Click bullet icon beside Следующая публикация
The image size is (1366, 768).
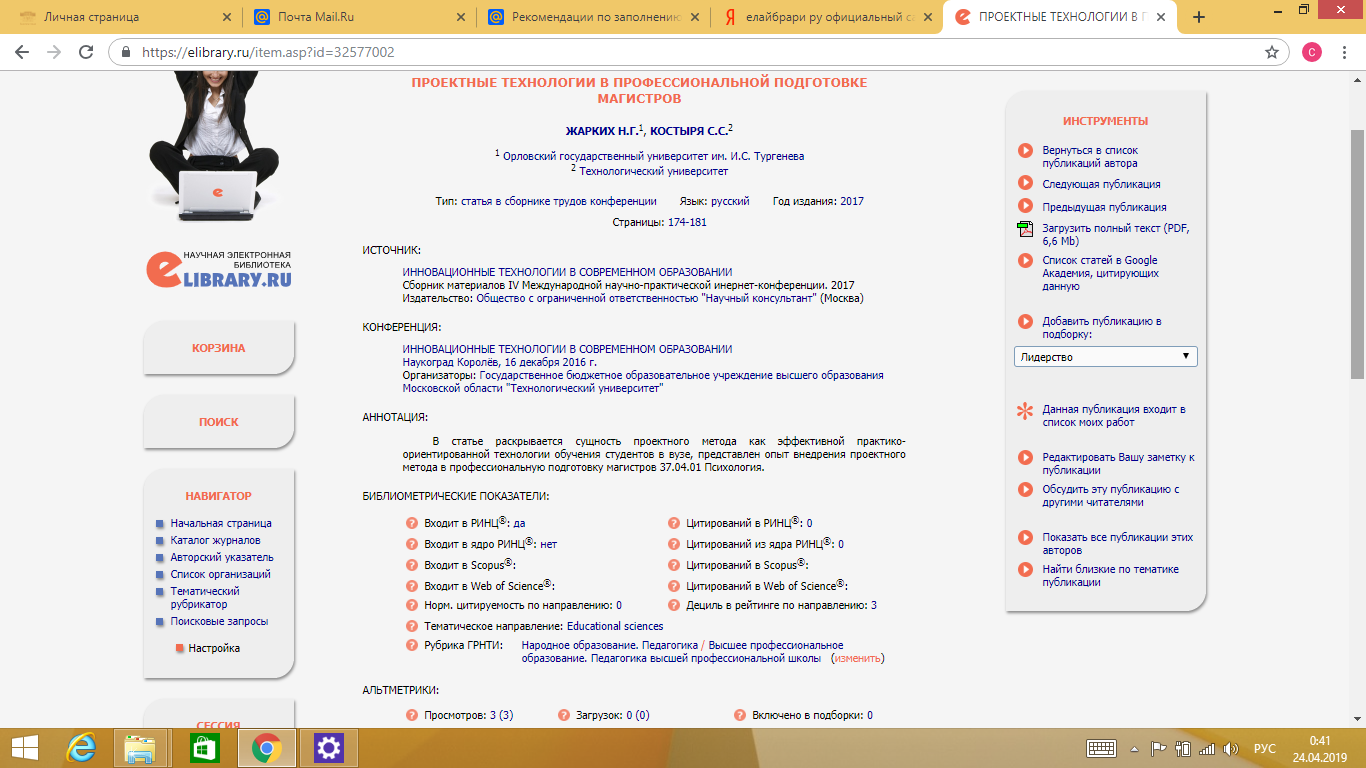(1025, 183)
